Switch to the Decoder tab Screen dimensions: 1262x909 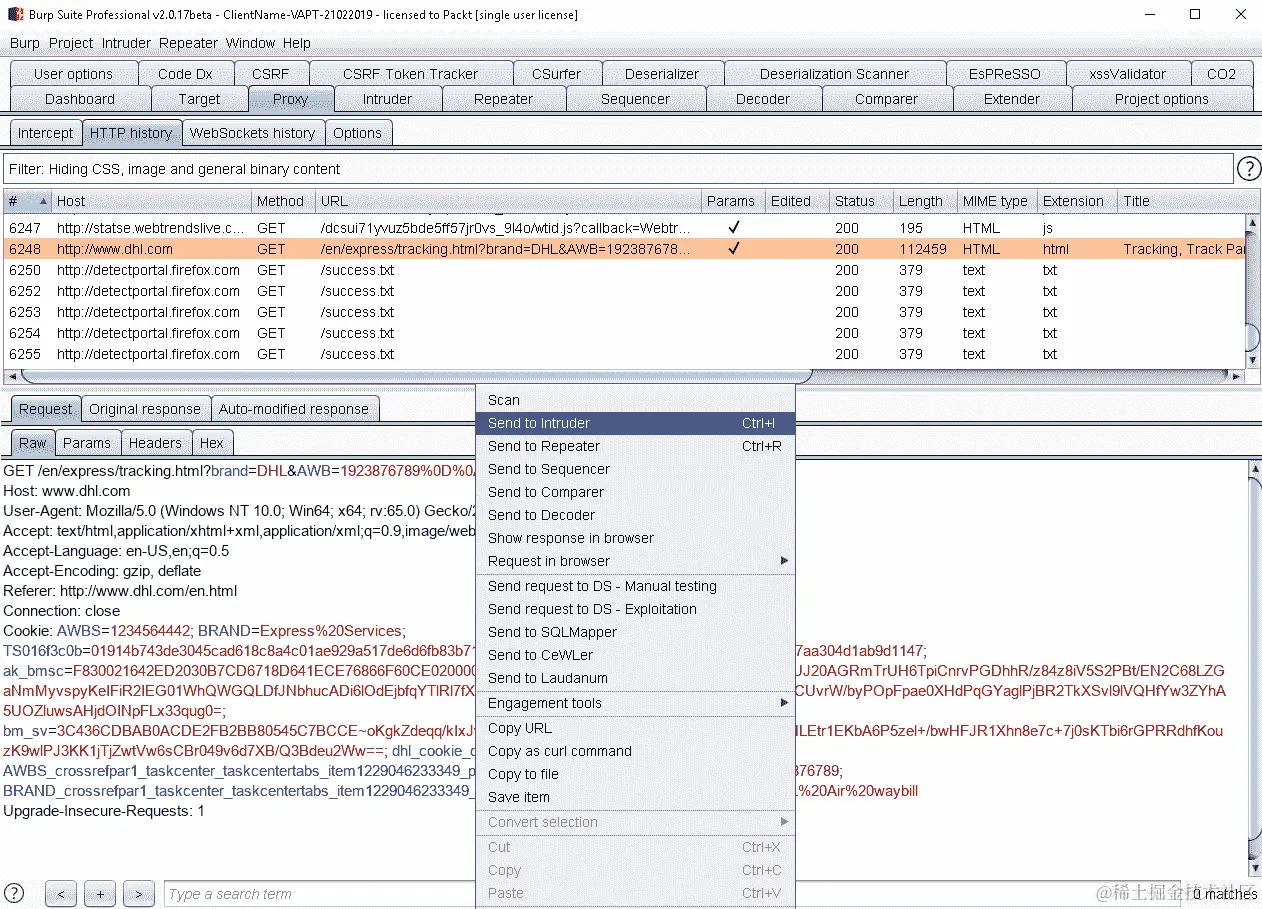click(x=763, y=99)
